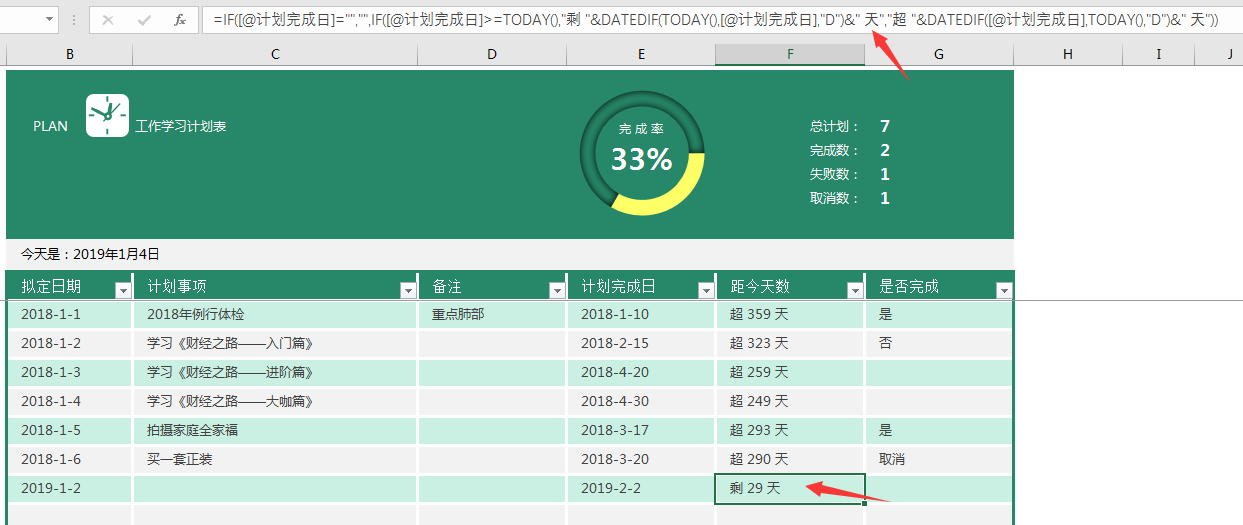Open the 计划事项 filter dropdown
This screenshot has width=1243, height=525.
(408, 290)
